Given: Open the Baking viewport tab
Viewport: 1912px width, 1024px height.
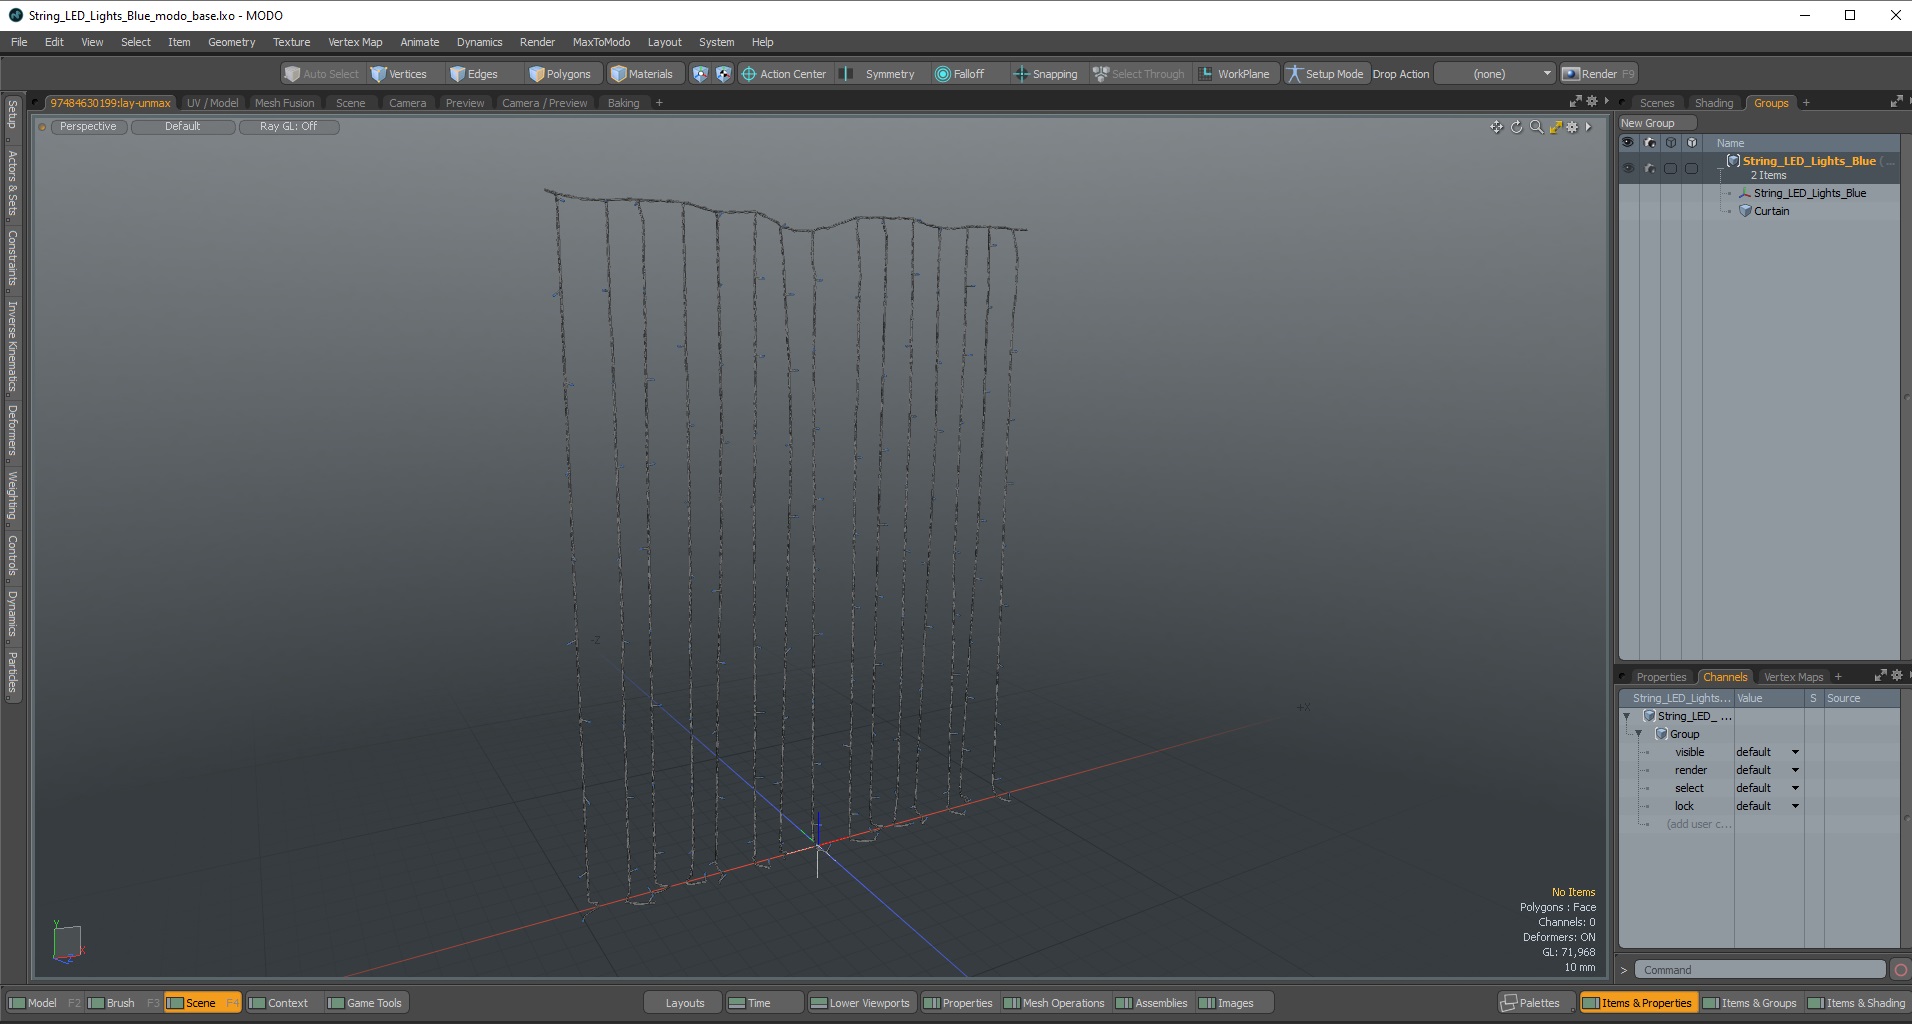Looking at the screenshot, I should [623, 103].
